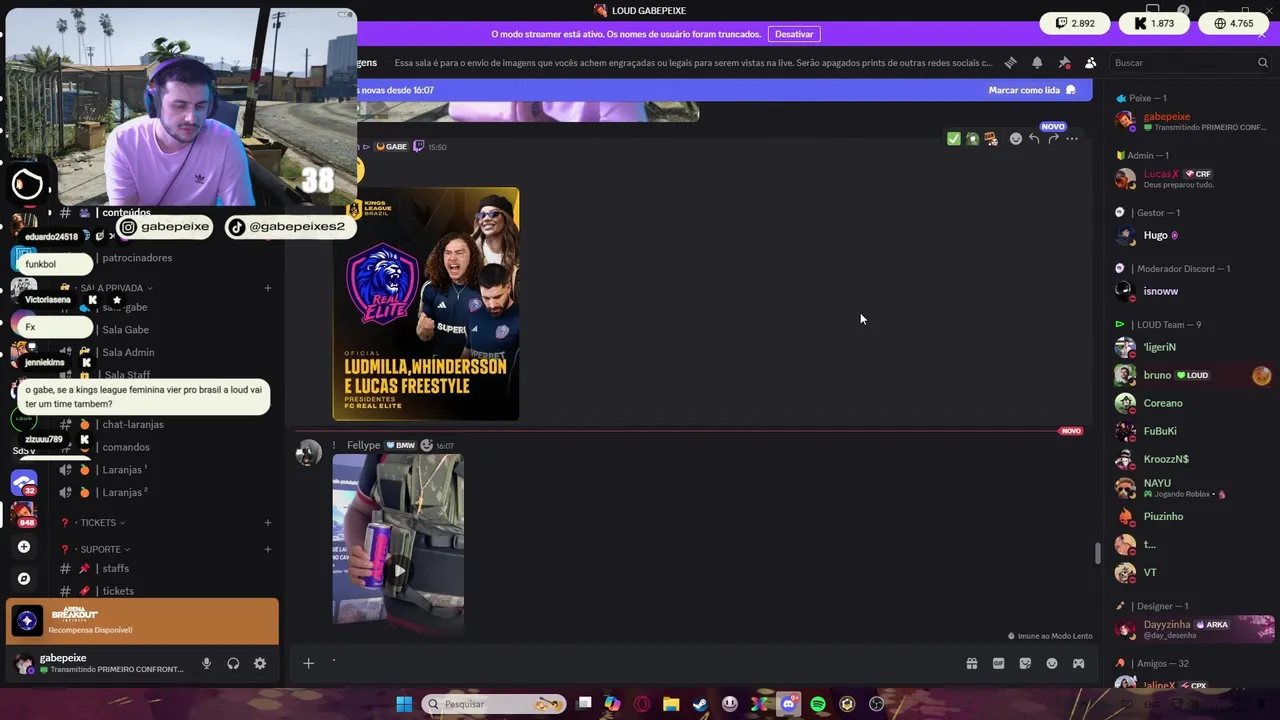Open Spotify from taskbar
This screenshot has width=1280, height=720.
(818, 704)
